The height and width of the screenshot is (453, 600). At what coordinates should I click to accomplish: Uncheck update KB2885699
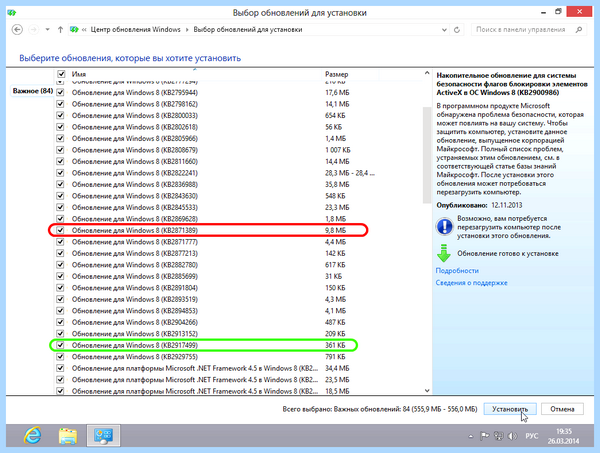tap(60, 276)
